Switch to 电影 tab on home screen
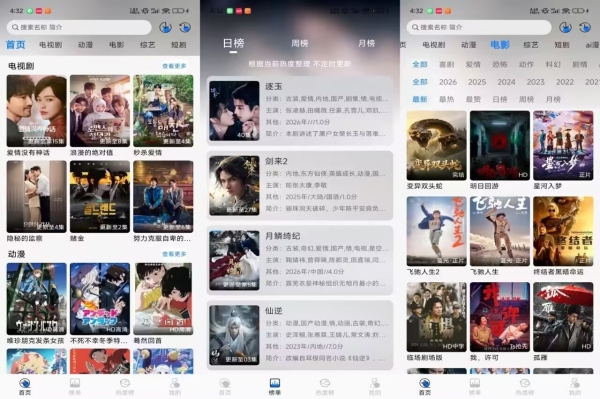The height and width of the screenshot is (399, 600). click(116, 45)
